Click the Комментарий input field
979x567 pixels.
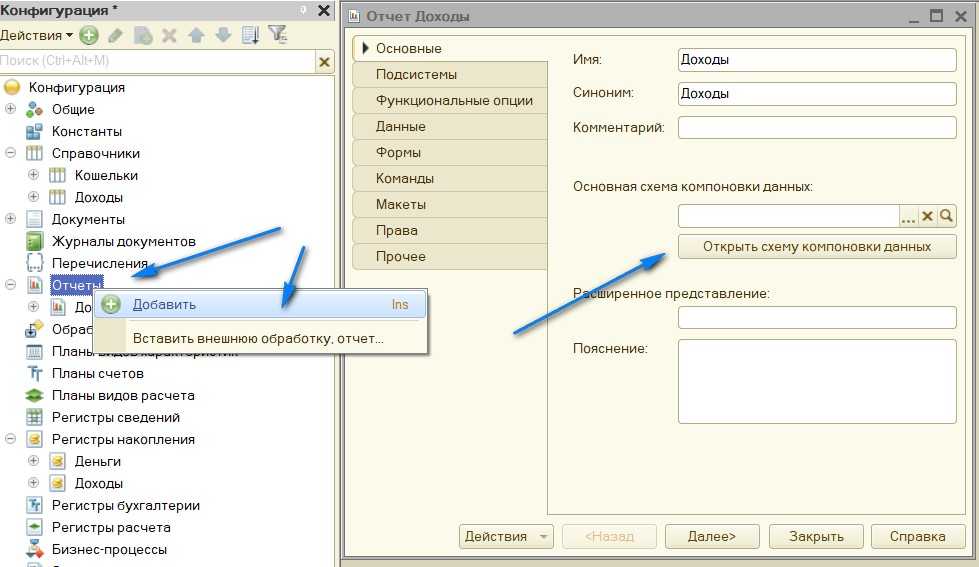(817, 127)
